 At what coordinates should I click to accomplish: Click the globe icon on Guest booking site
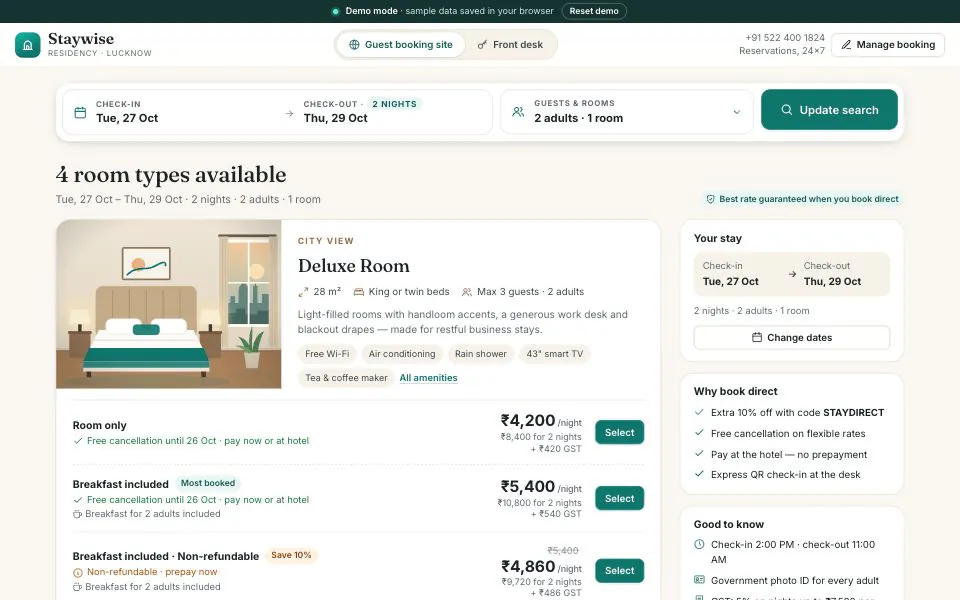[x=354, y=45]
